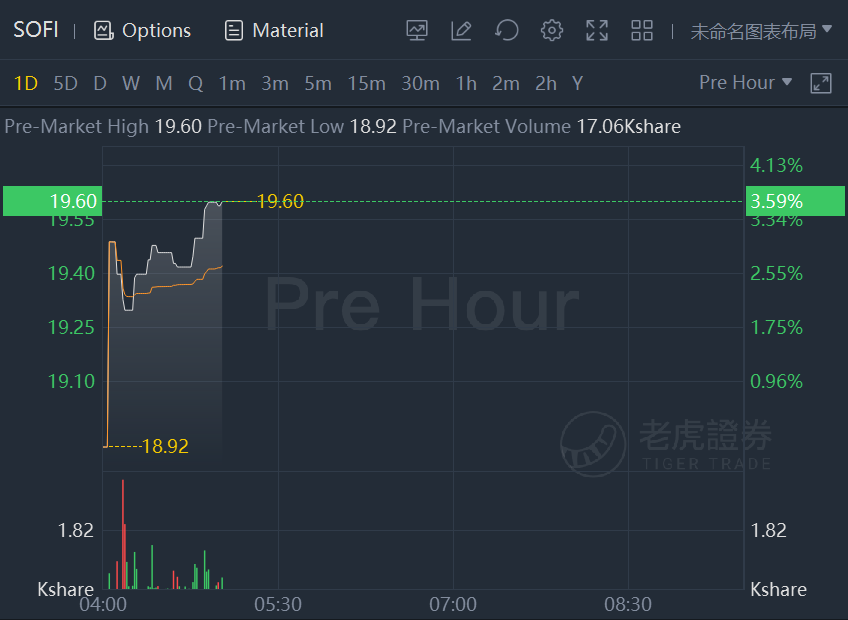Expand chart with the pop-out icon

(x=820, y=83)
